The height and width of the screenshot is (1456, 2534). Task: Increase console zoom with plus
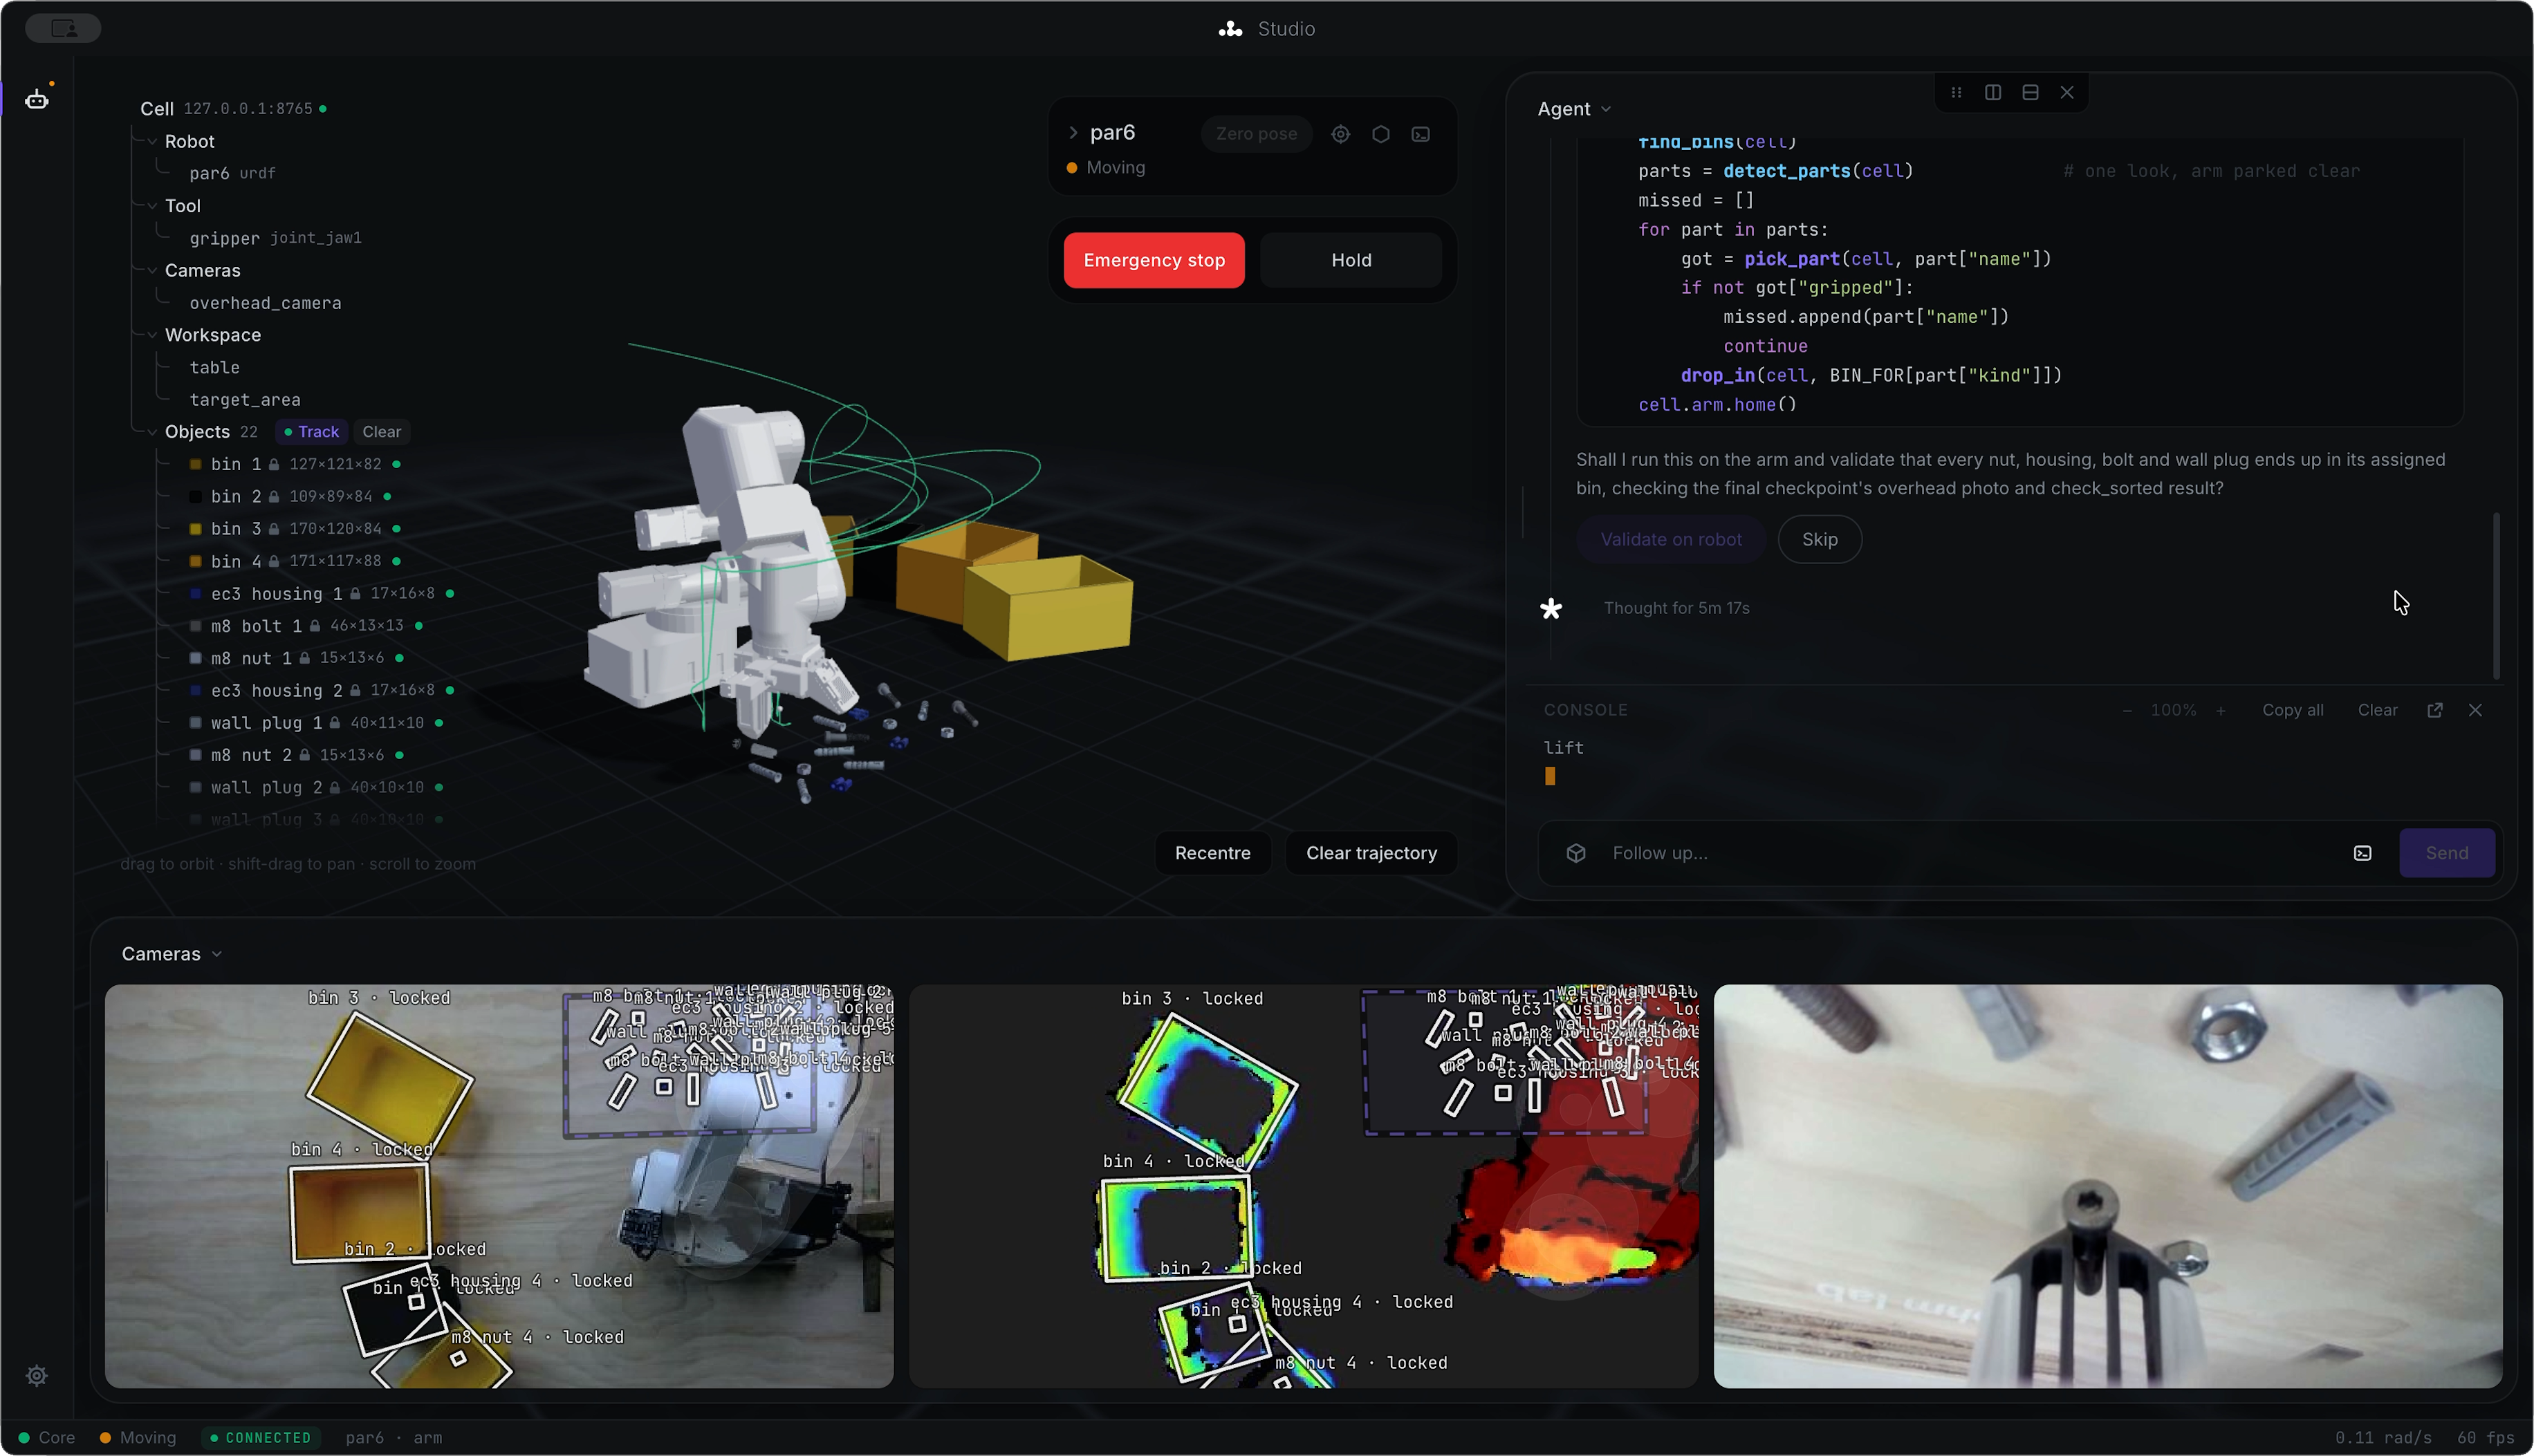coord(2221,710)
